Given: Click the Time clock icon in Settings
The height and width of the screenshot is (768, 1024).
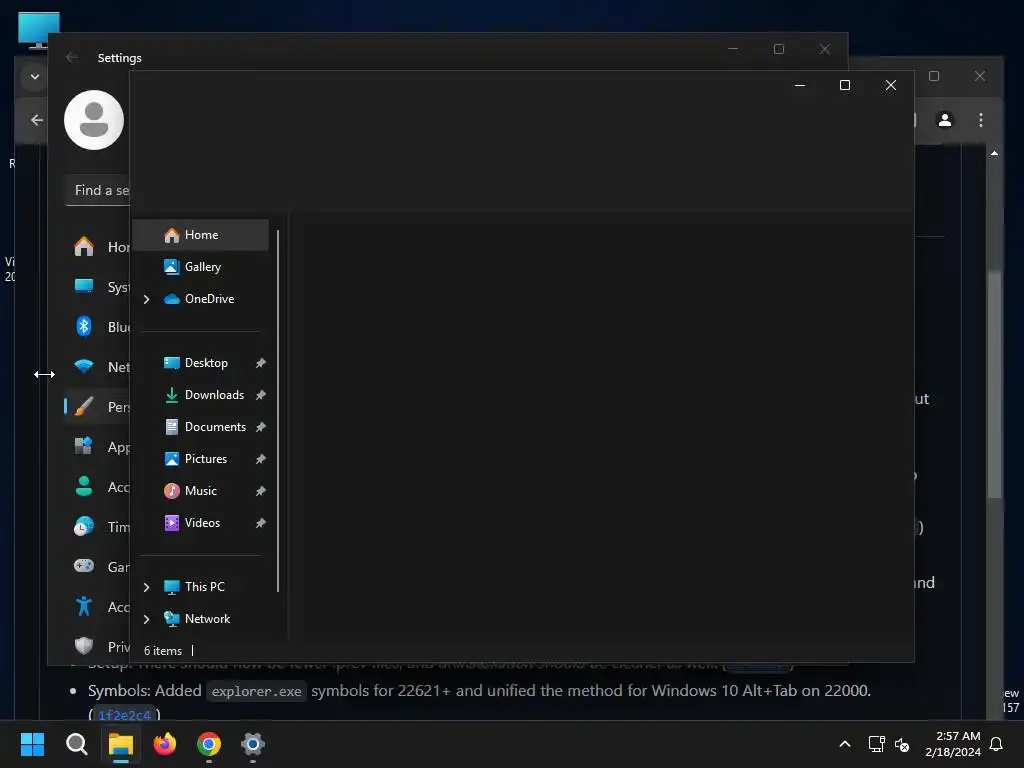Looking at the screenshot, I should [84, 526].
